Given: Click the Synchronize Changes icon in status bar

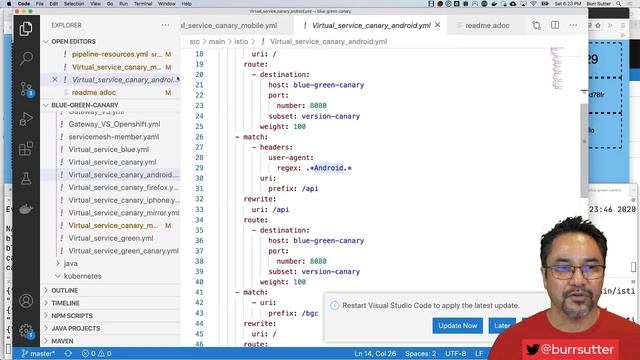Looking at the screenshot, I should (68, 353).
